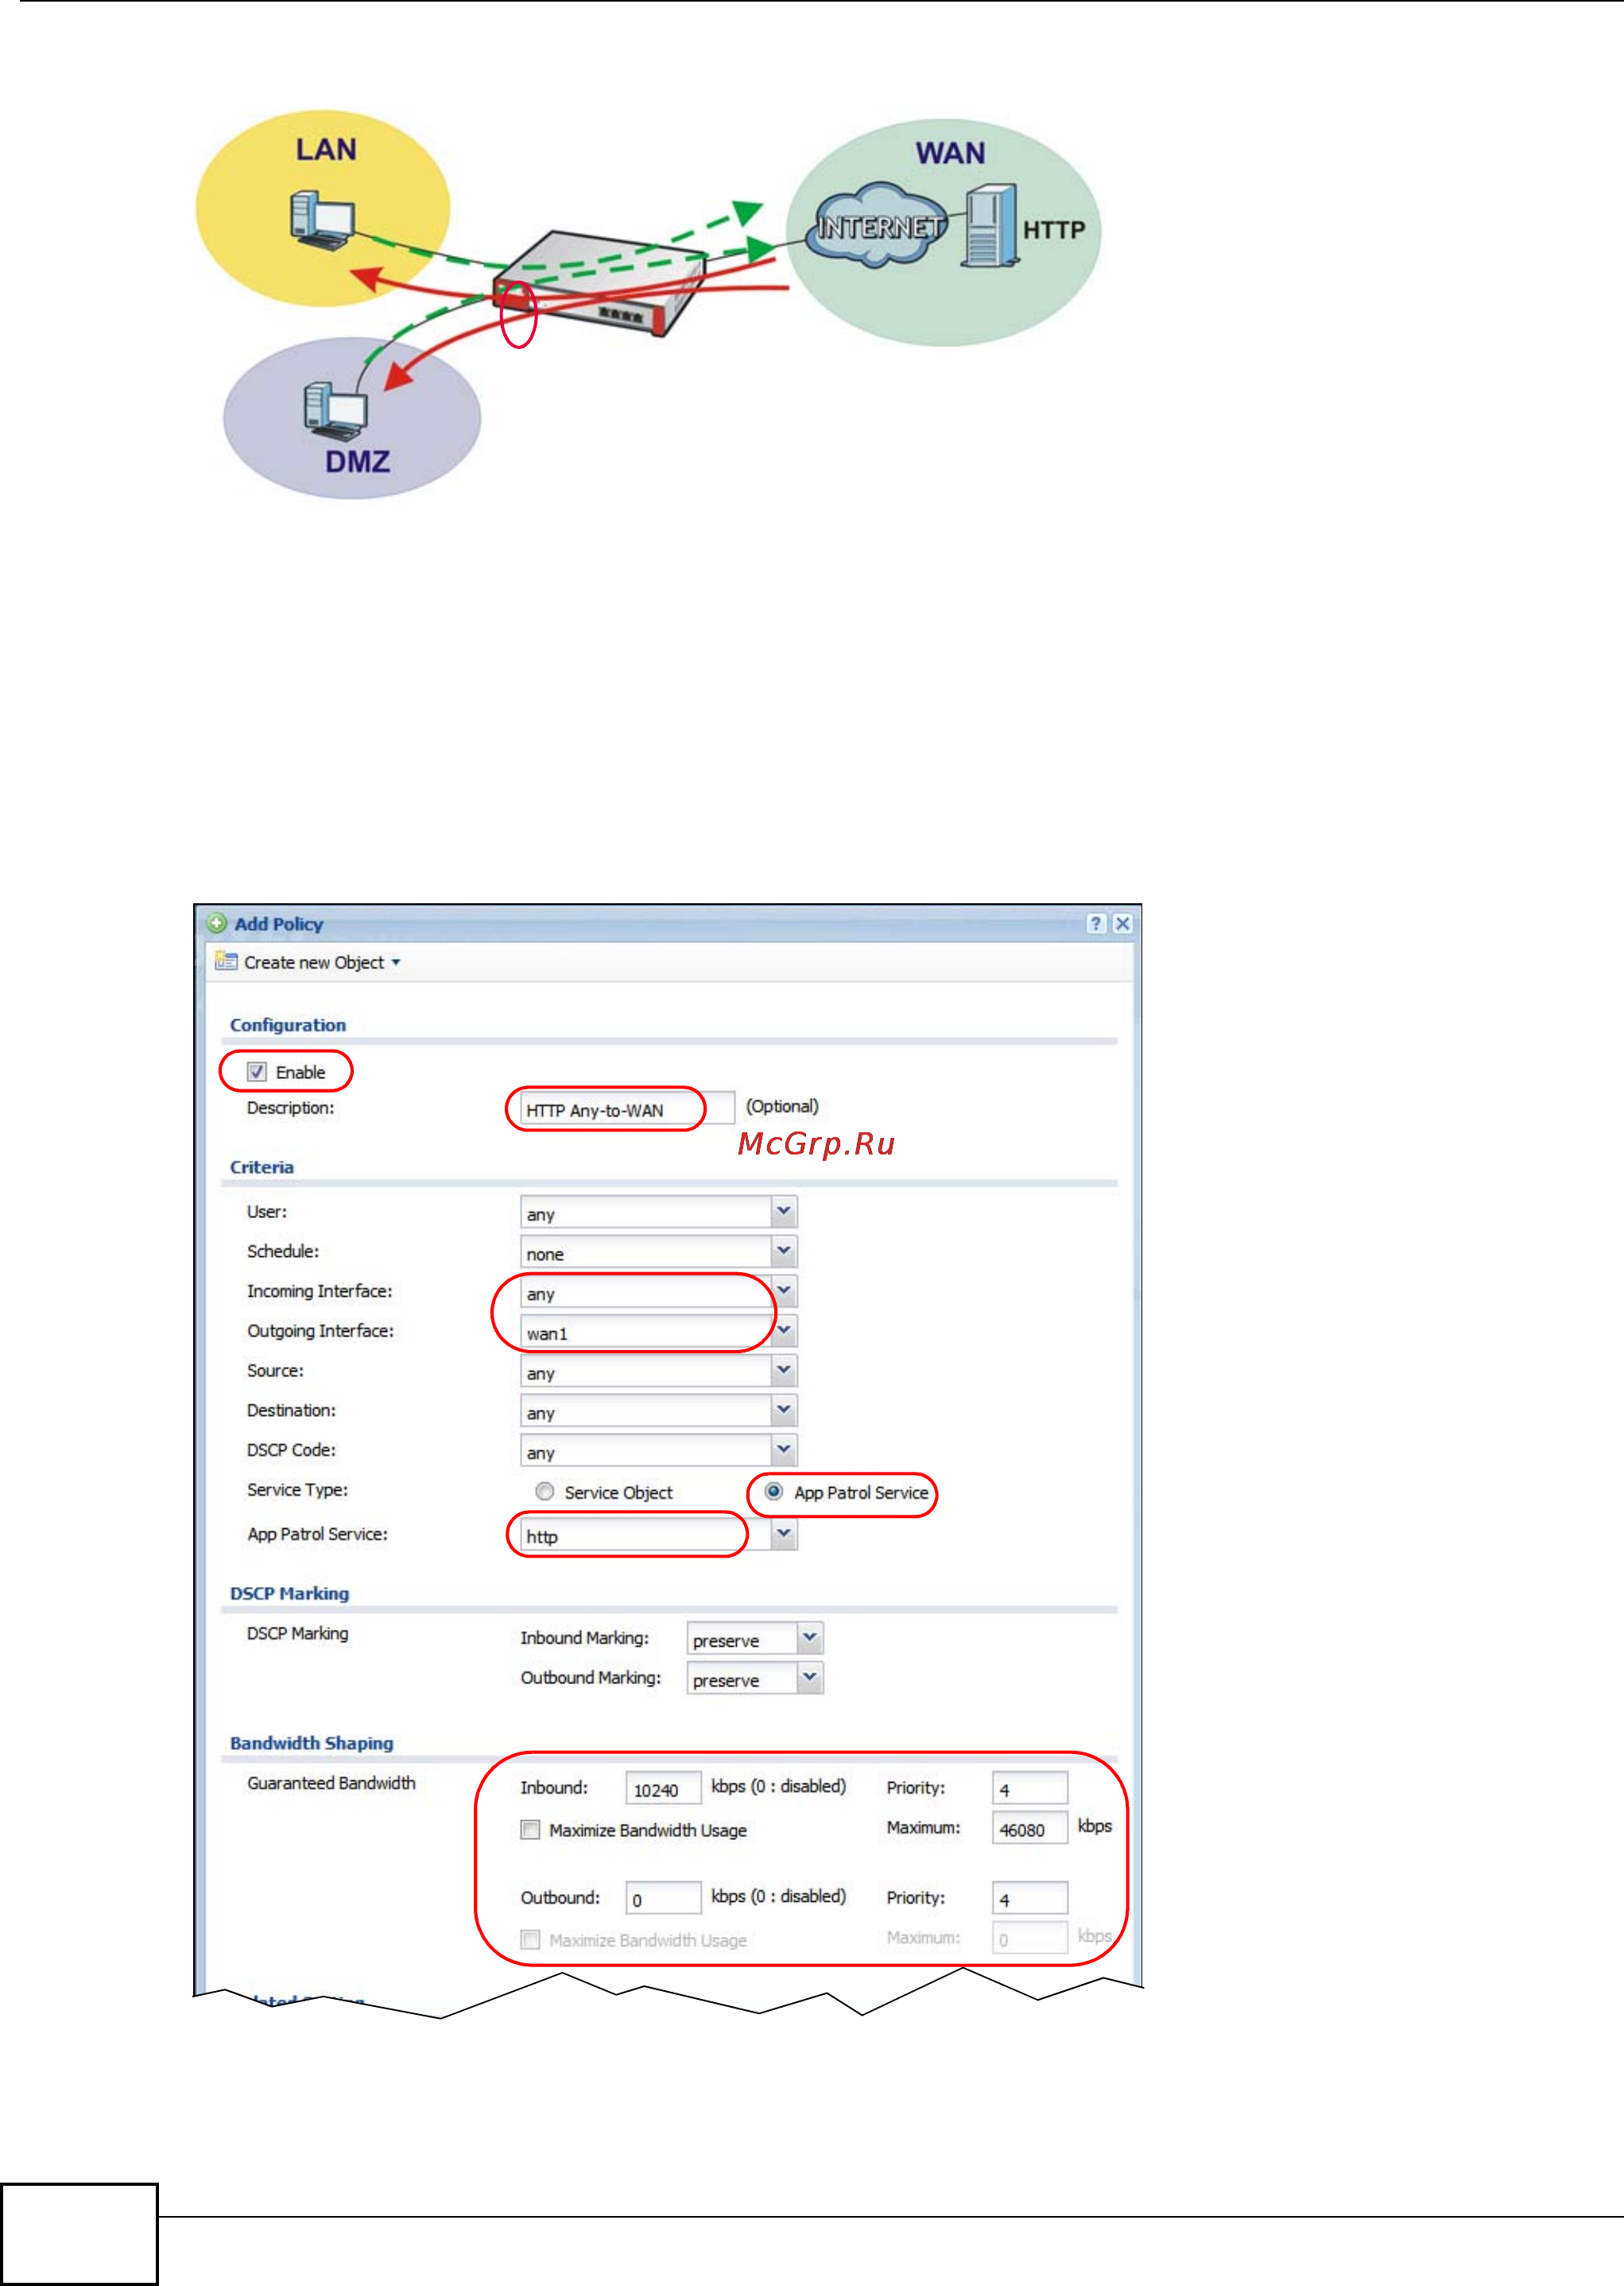Toggle Outbound Maximize Bandwidth Usage checkbox

pyautogui.click(x=530, y=1940)
